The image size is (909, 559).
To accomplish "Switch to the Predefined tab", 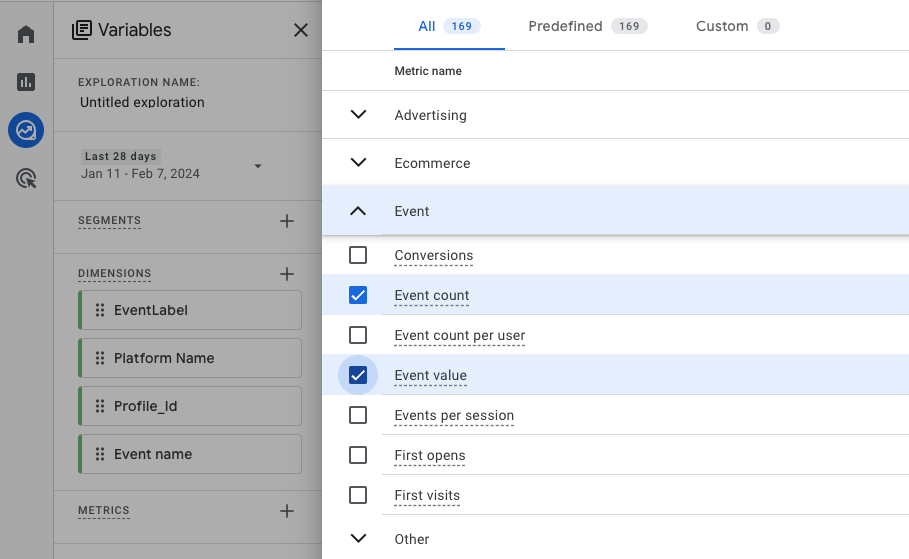I will (588, 26).
